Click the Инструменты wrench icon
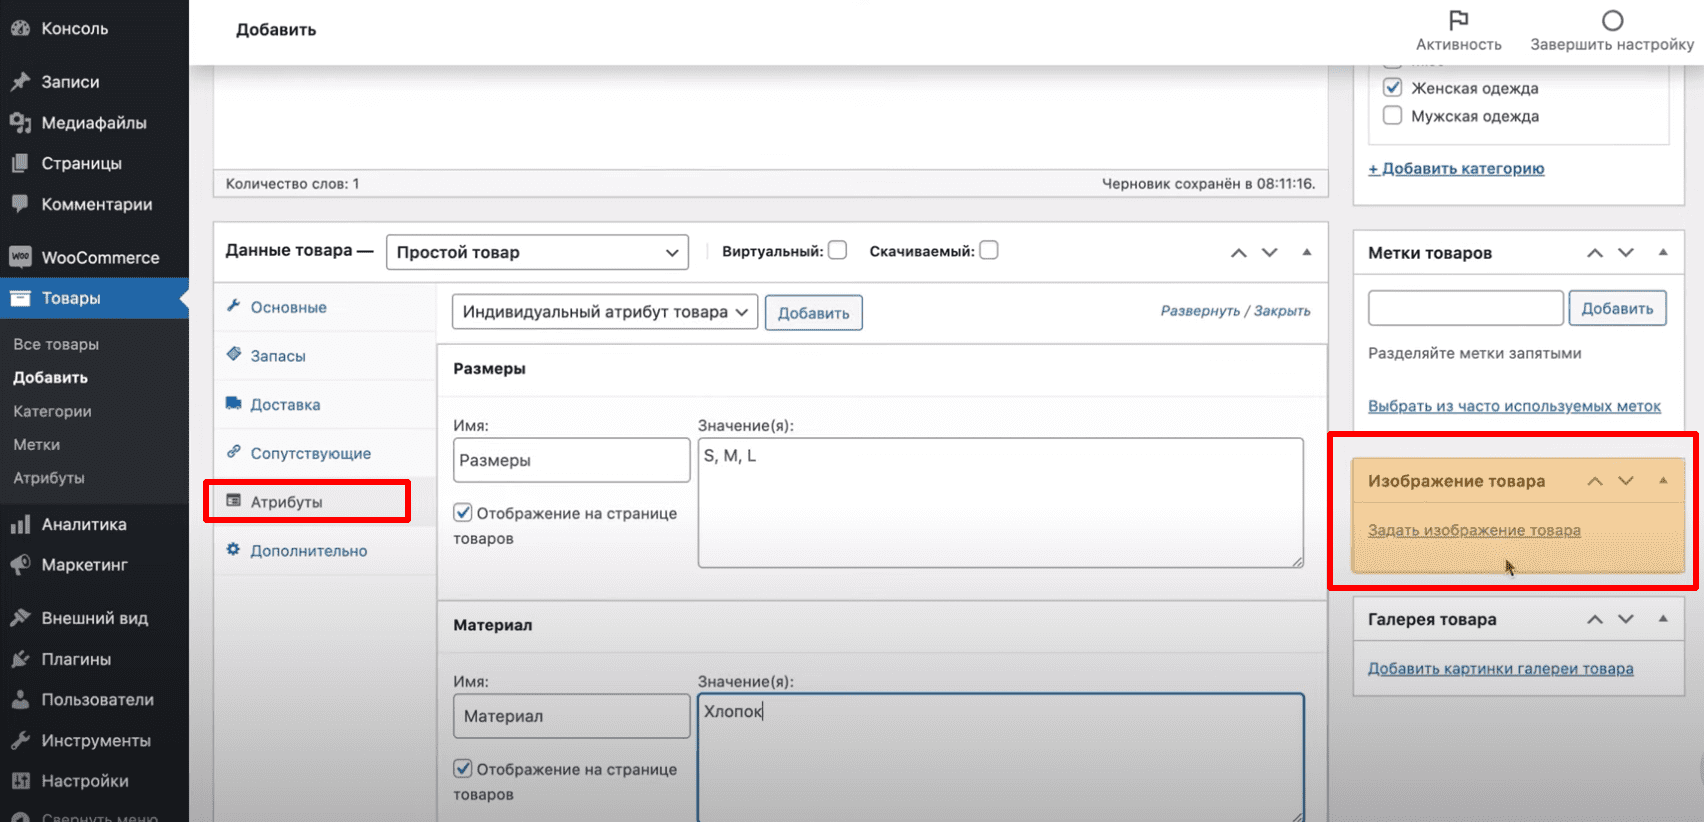Screen dimensions: 1704x822 coord(20,741)
